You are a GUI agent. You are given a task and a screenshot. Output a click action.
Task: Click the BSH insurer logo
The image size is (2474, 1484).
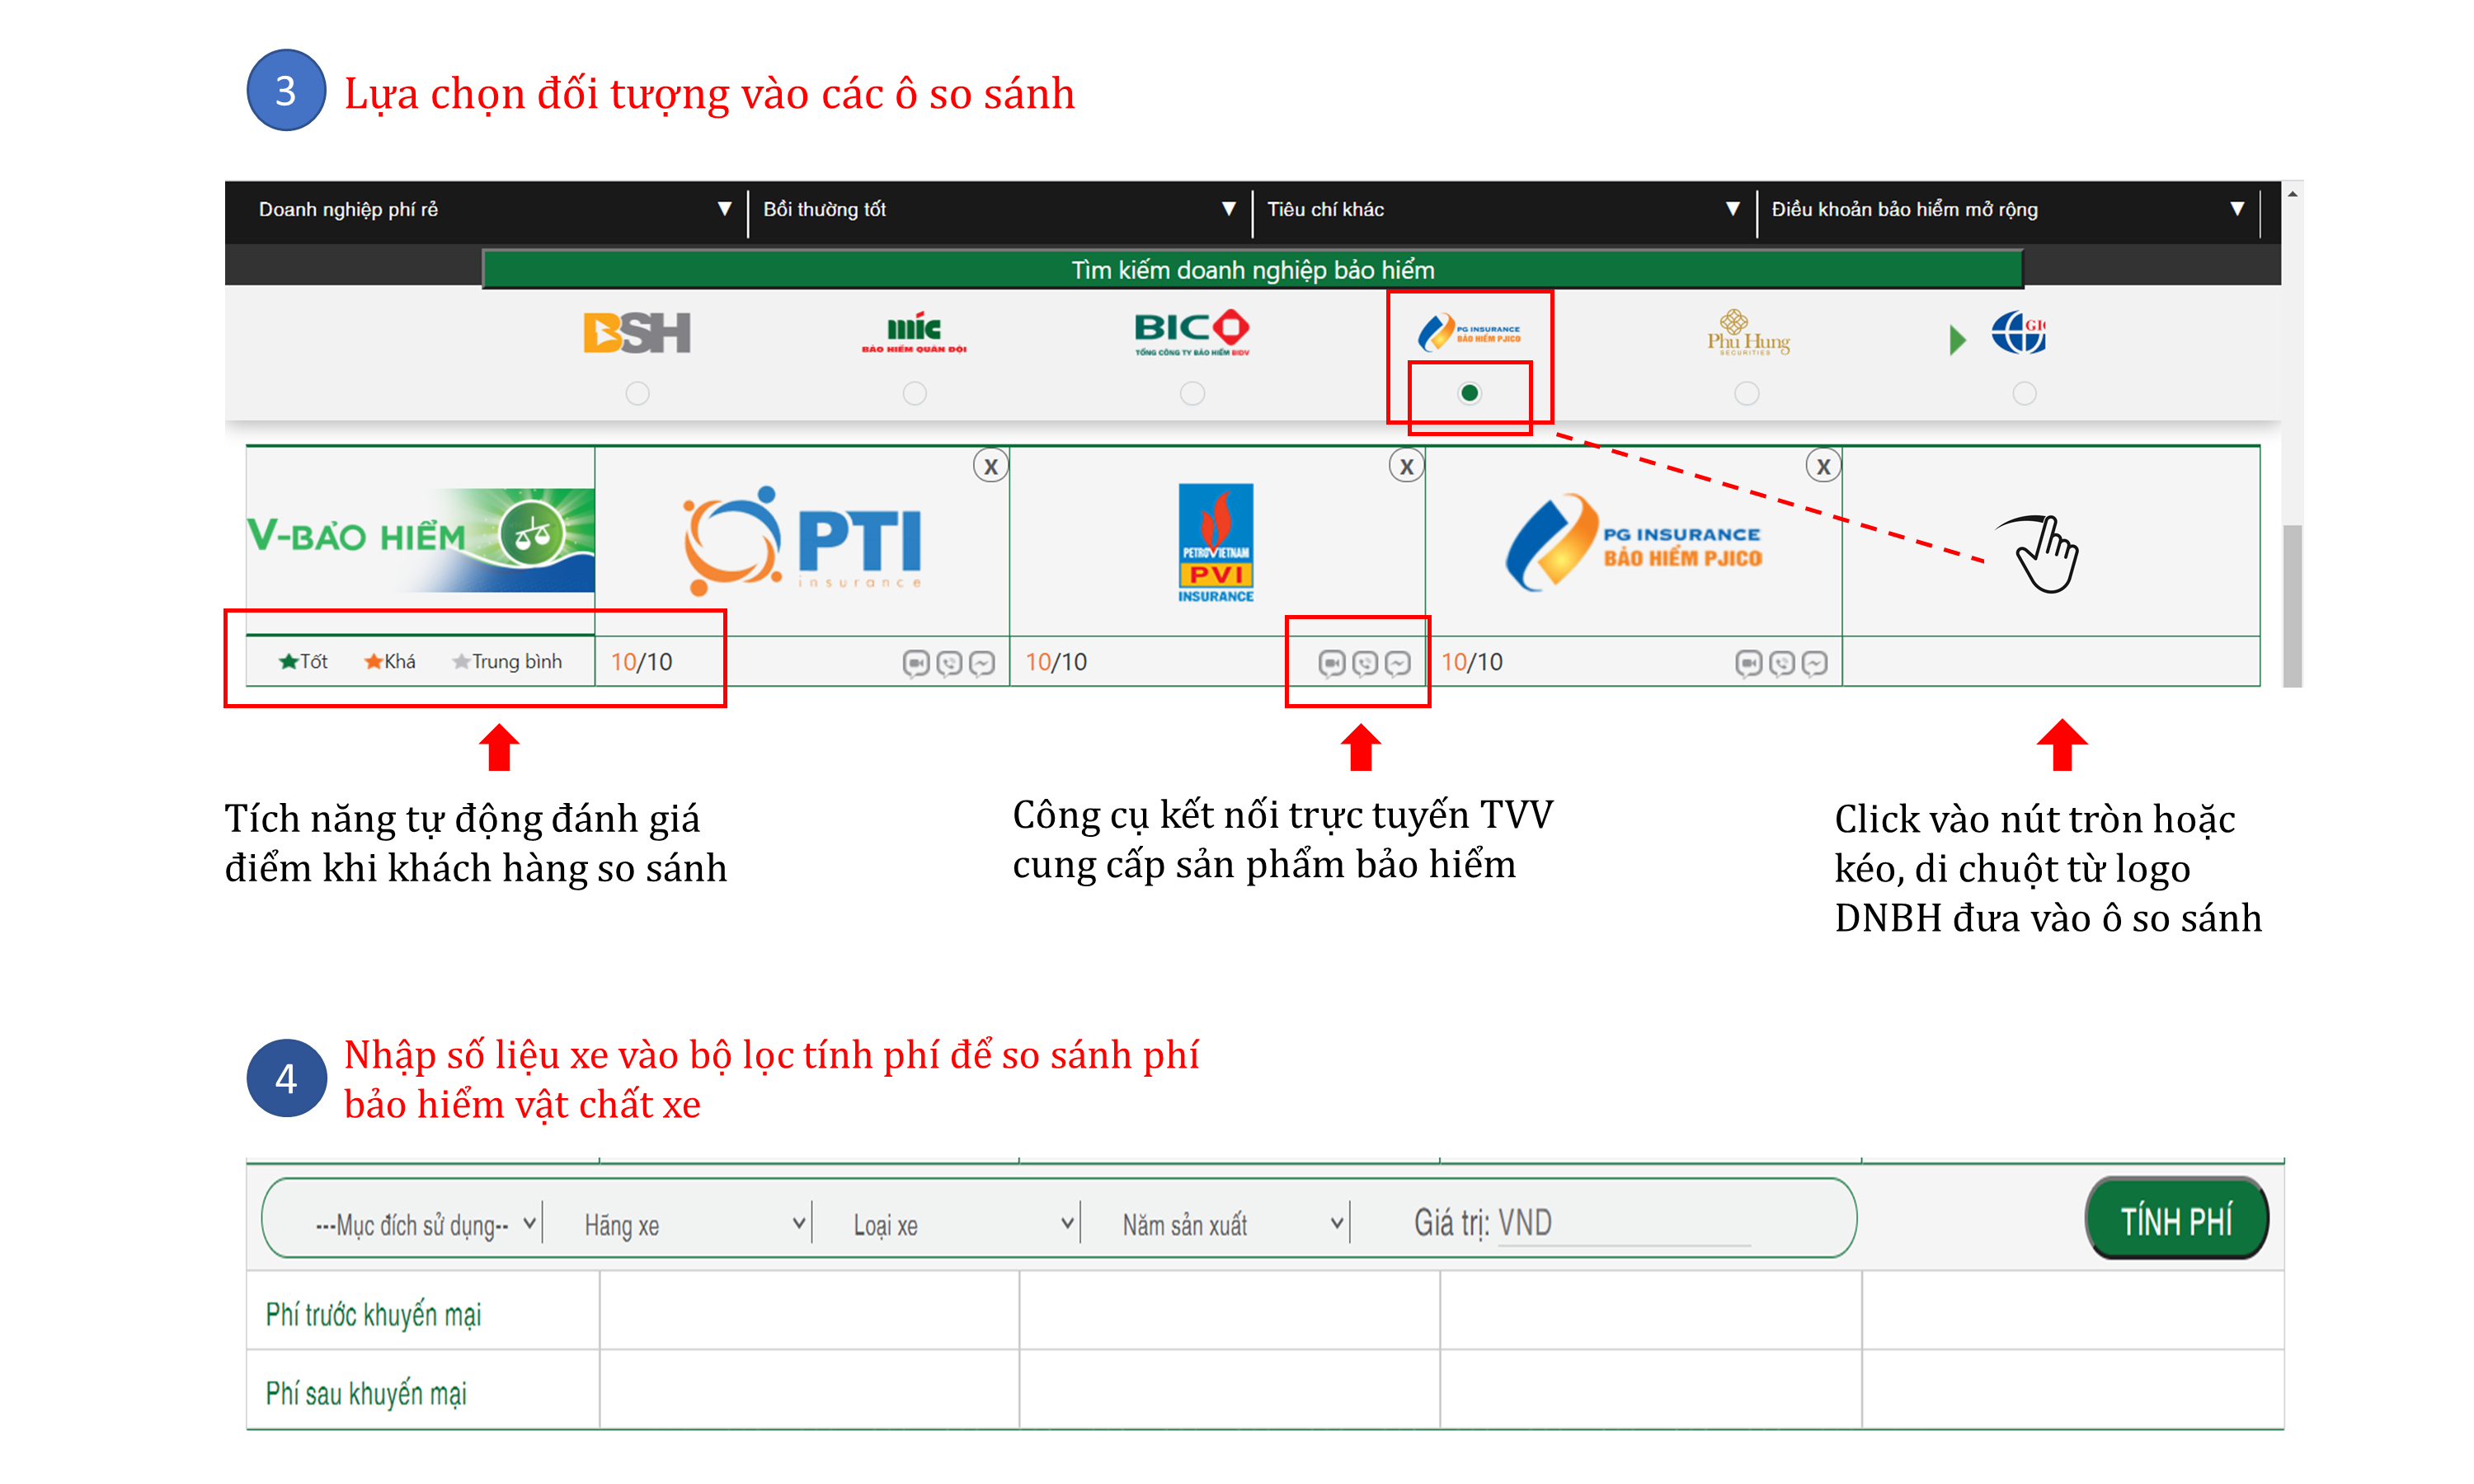click(637, 333)
